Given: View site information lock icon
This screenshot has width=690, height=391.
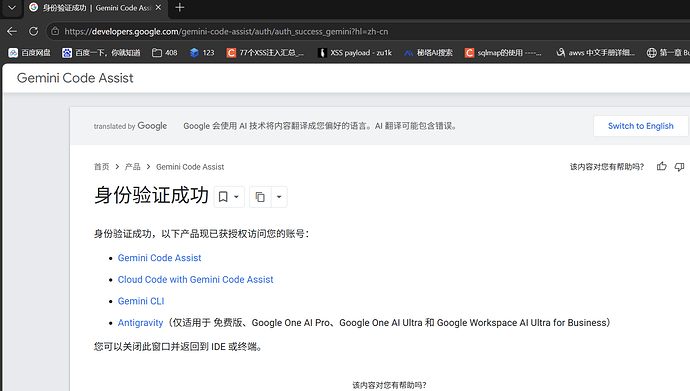Looking at the screenshot, I should [55, 31].
